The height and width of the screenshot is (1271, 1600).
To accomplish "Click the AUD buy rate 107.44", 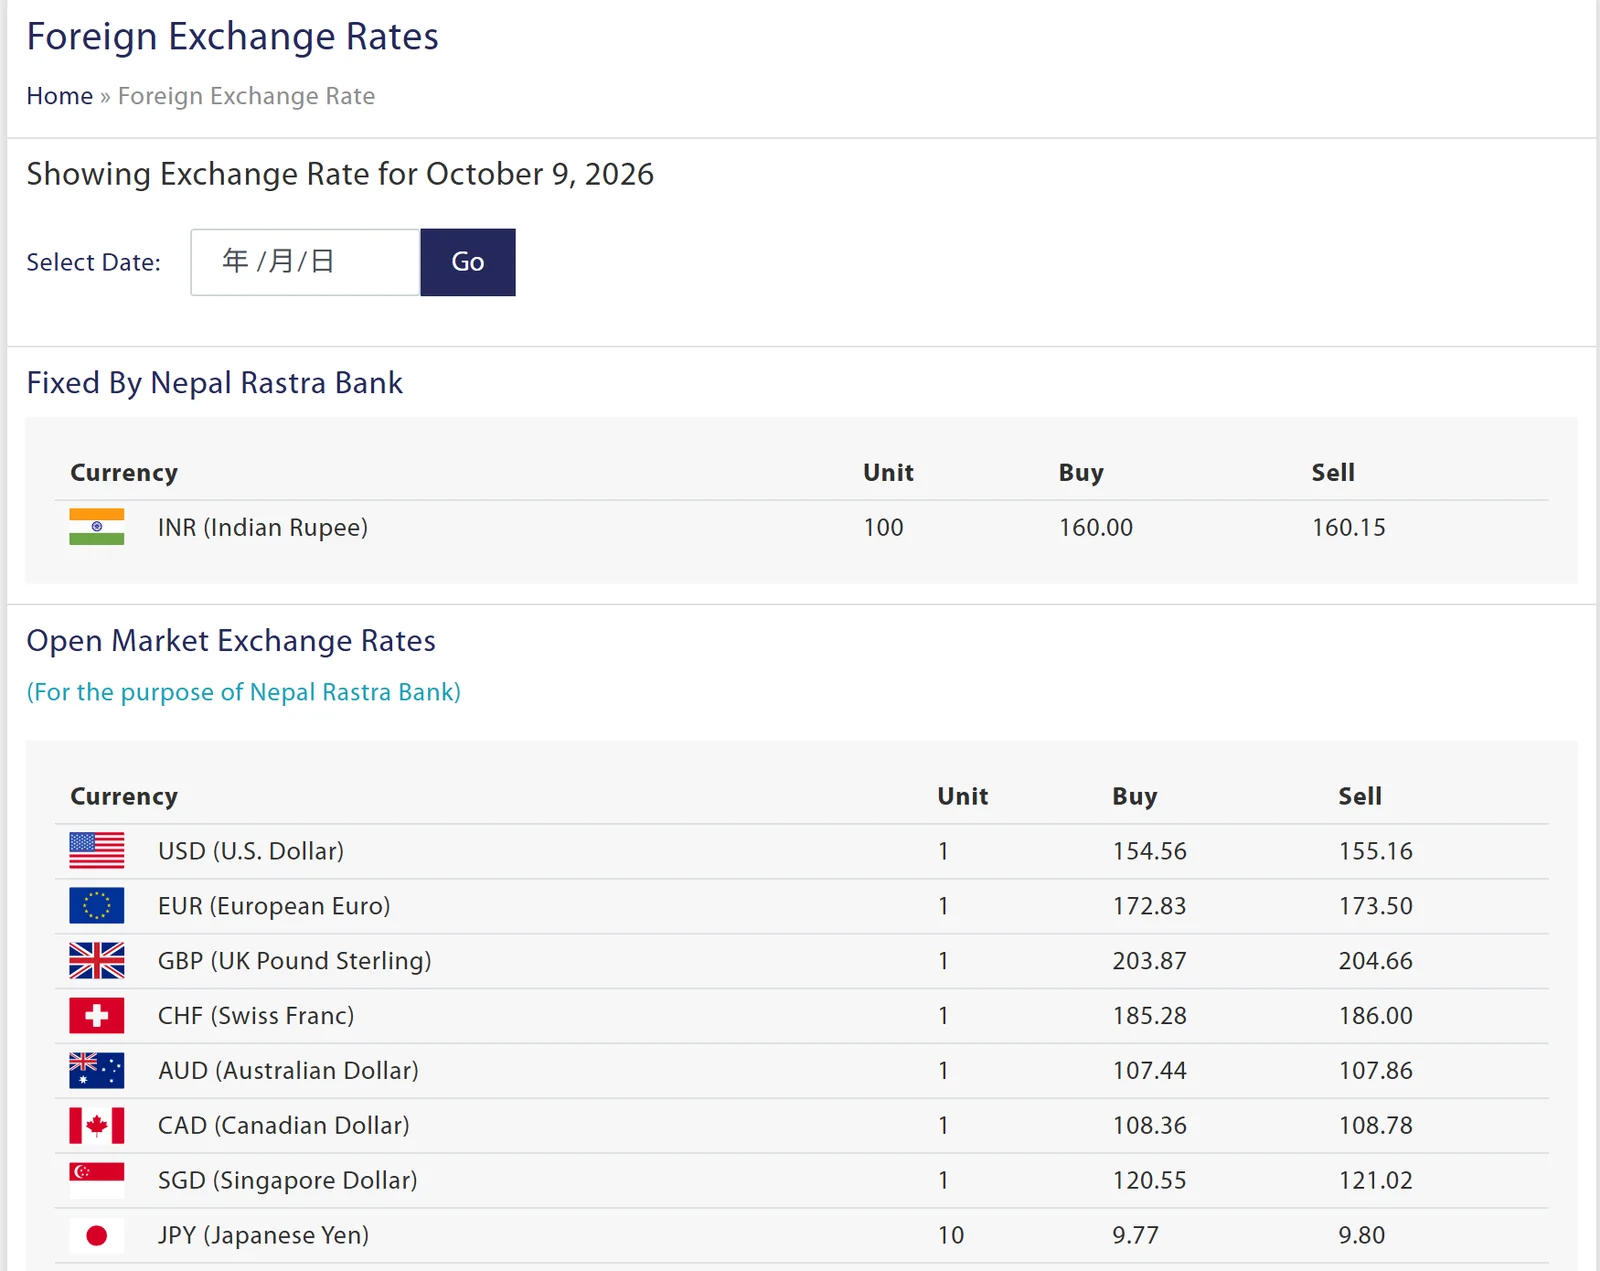I will pyautogui.click(x=1150, y=1070).
